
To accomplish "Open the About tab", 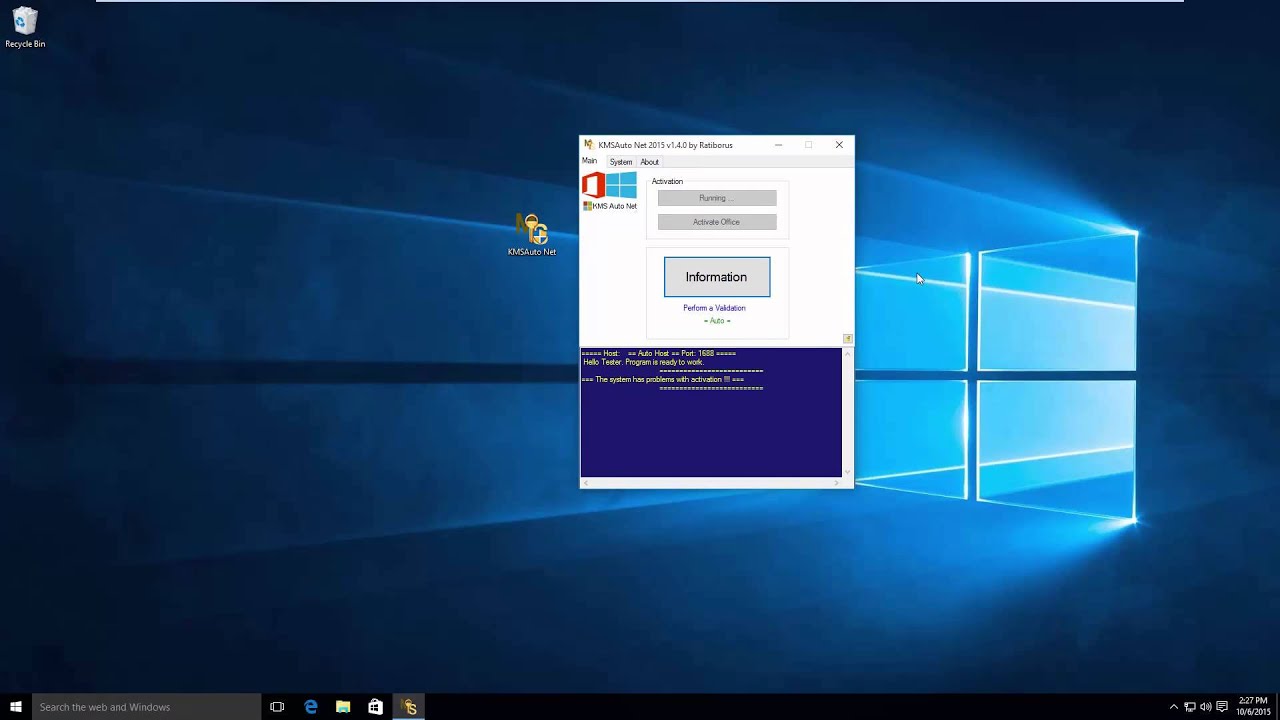I will click(x=650, y=162).
